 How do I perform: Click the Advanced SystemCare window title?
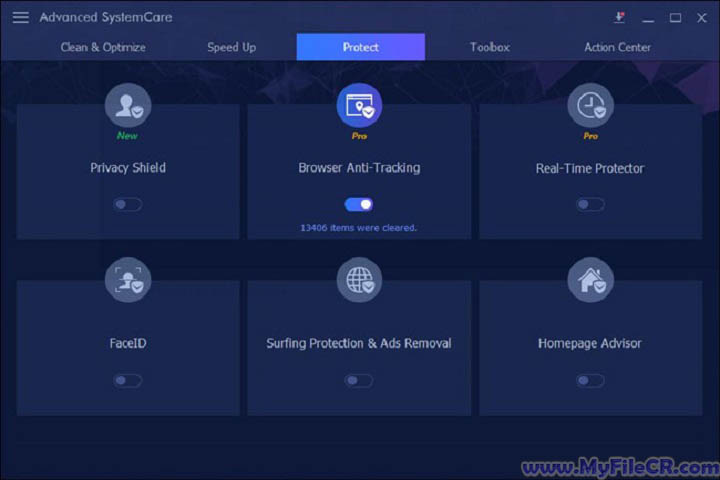pos(106,17)
